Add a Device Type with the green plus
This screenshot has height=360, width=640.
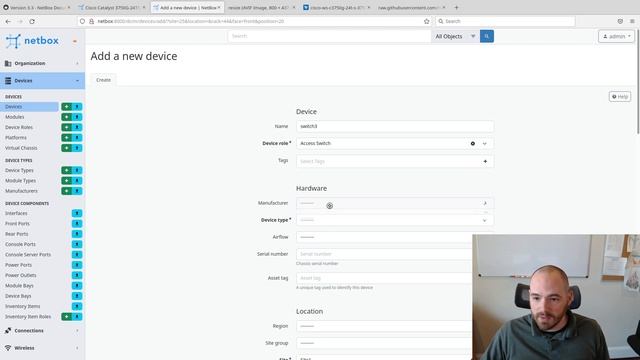point(67,170)
